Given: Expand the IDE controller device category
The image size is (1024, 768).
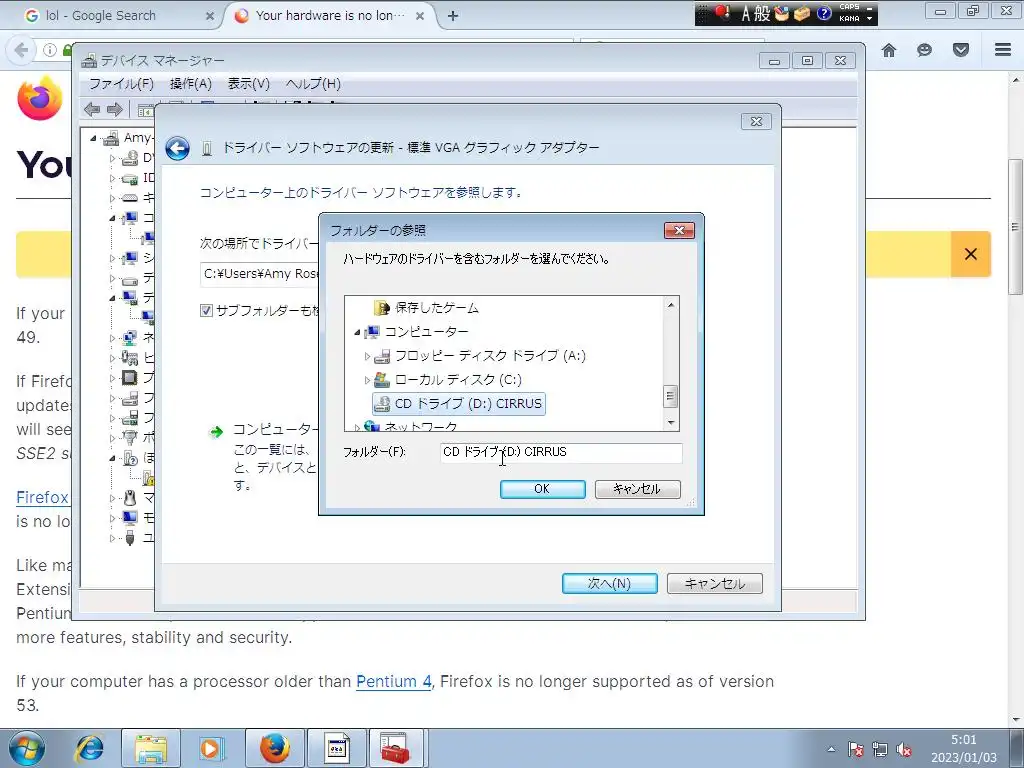Looking at the screenshot, I should 112,178.
